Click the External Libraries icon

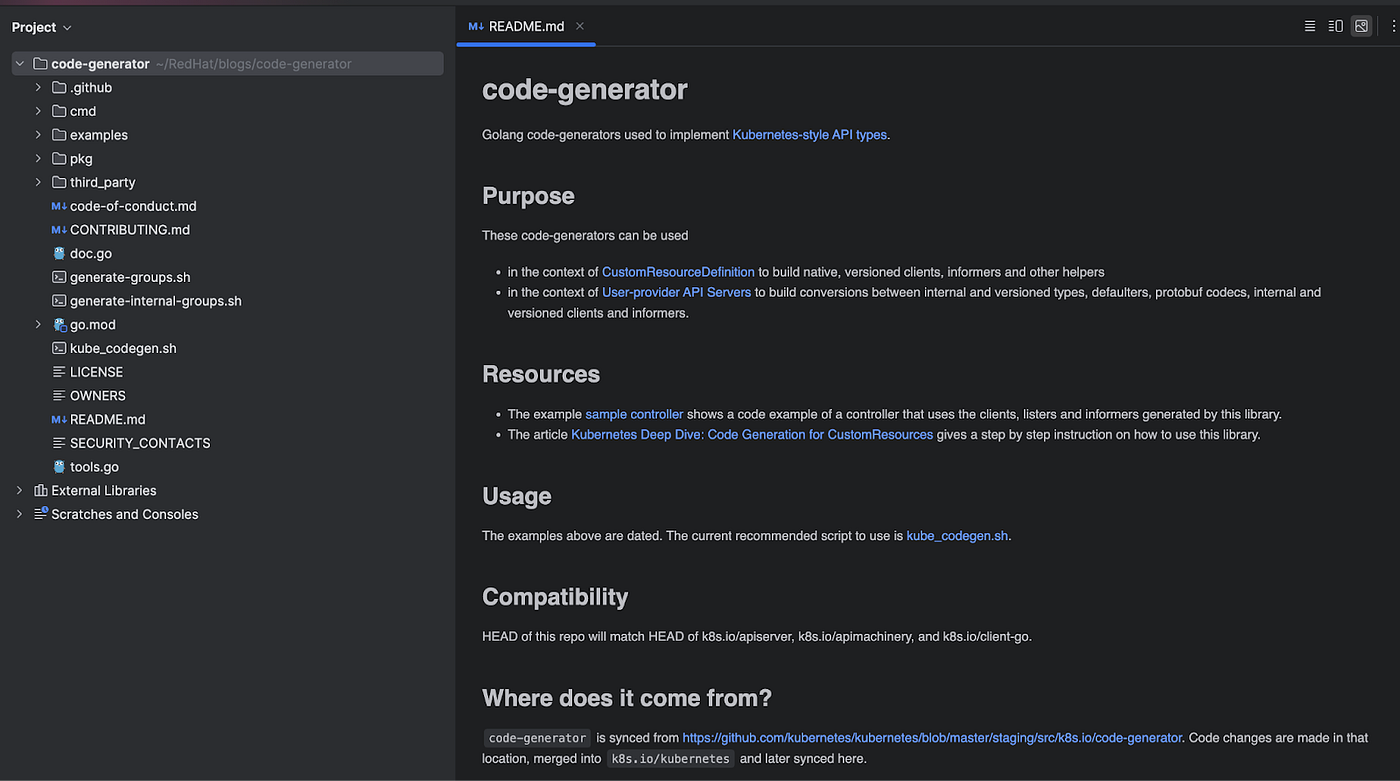click(40, 491)
